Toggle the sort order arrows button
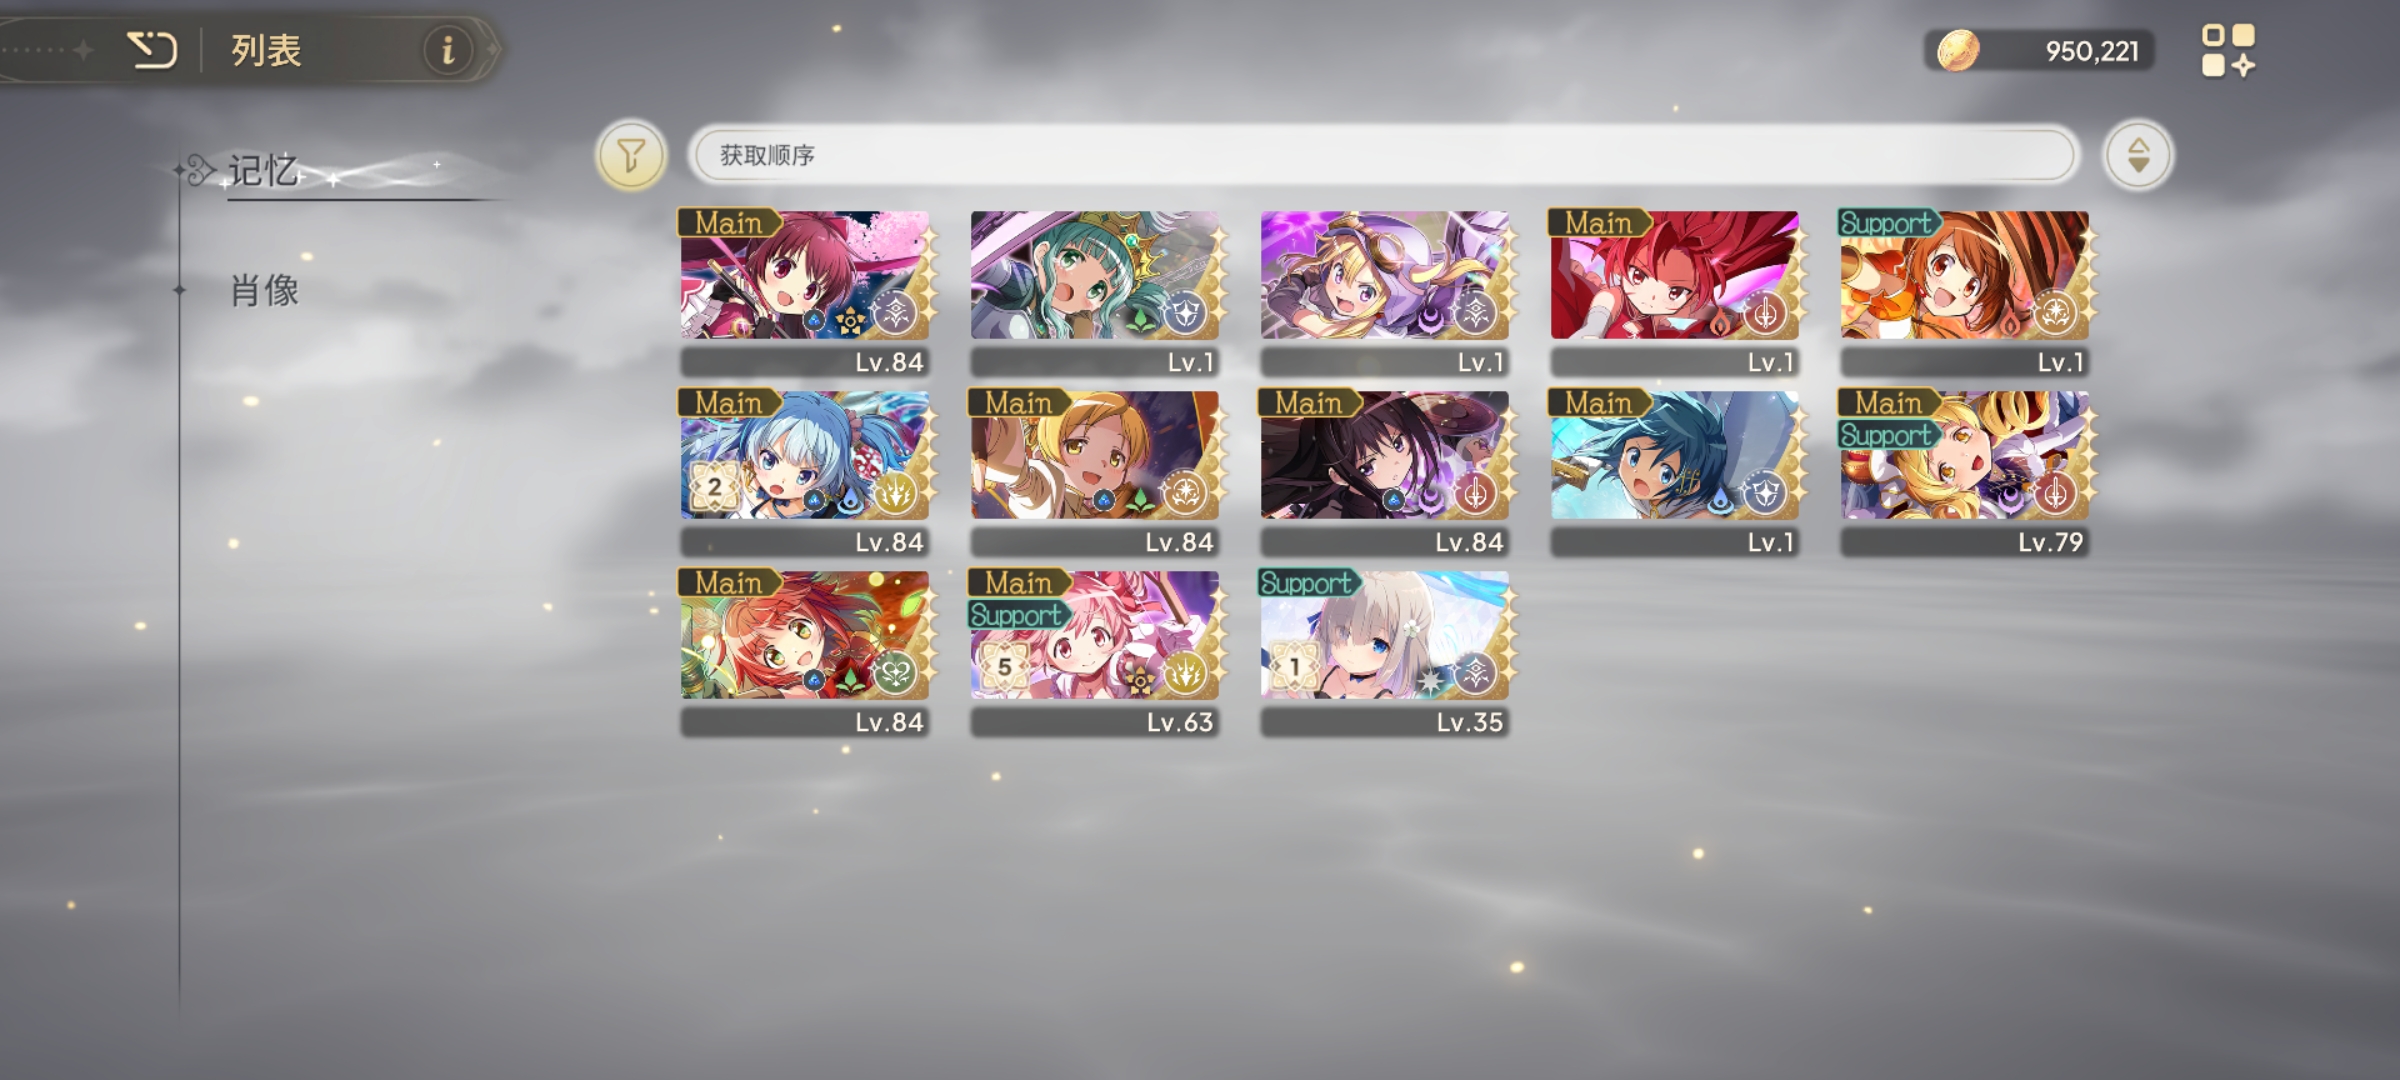This screenshot has height=1080, width=2400. tap(2137, 155)
